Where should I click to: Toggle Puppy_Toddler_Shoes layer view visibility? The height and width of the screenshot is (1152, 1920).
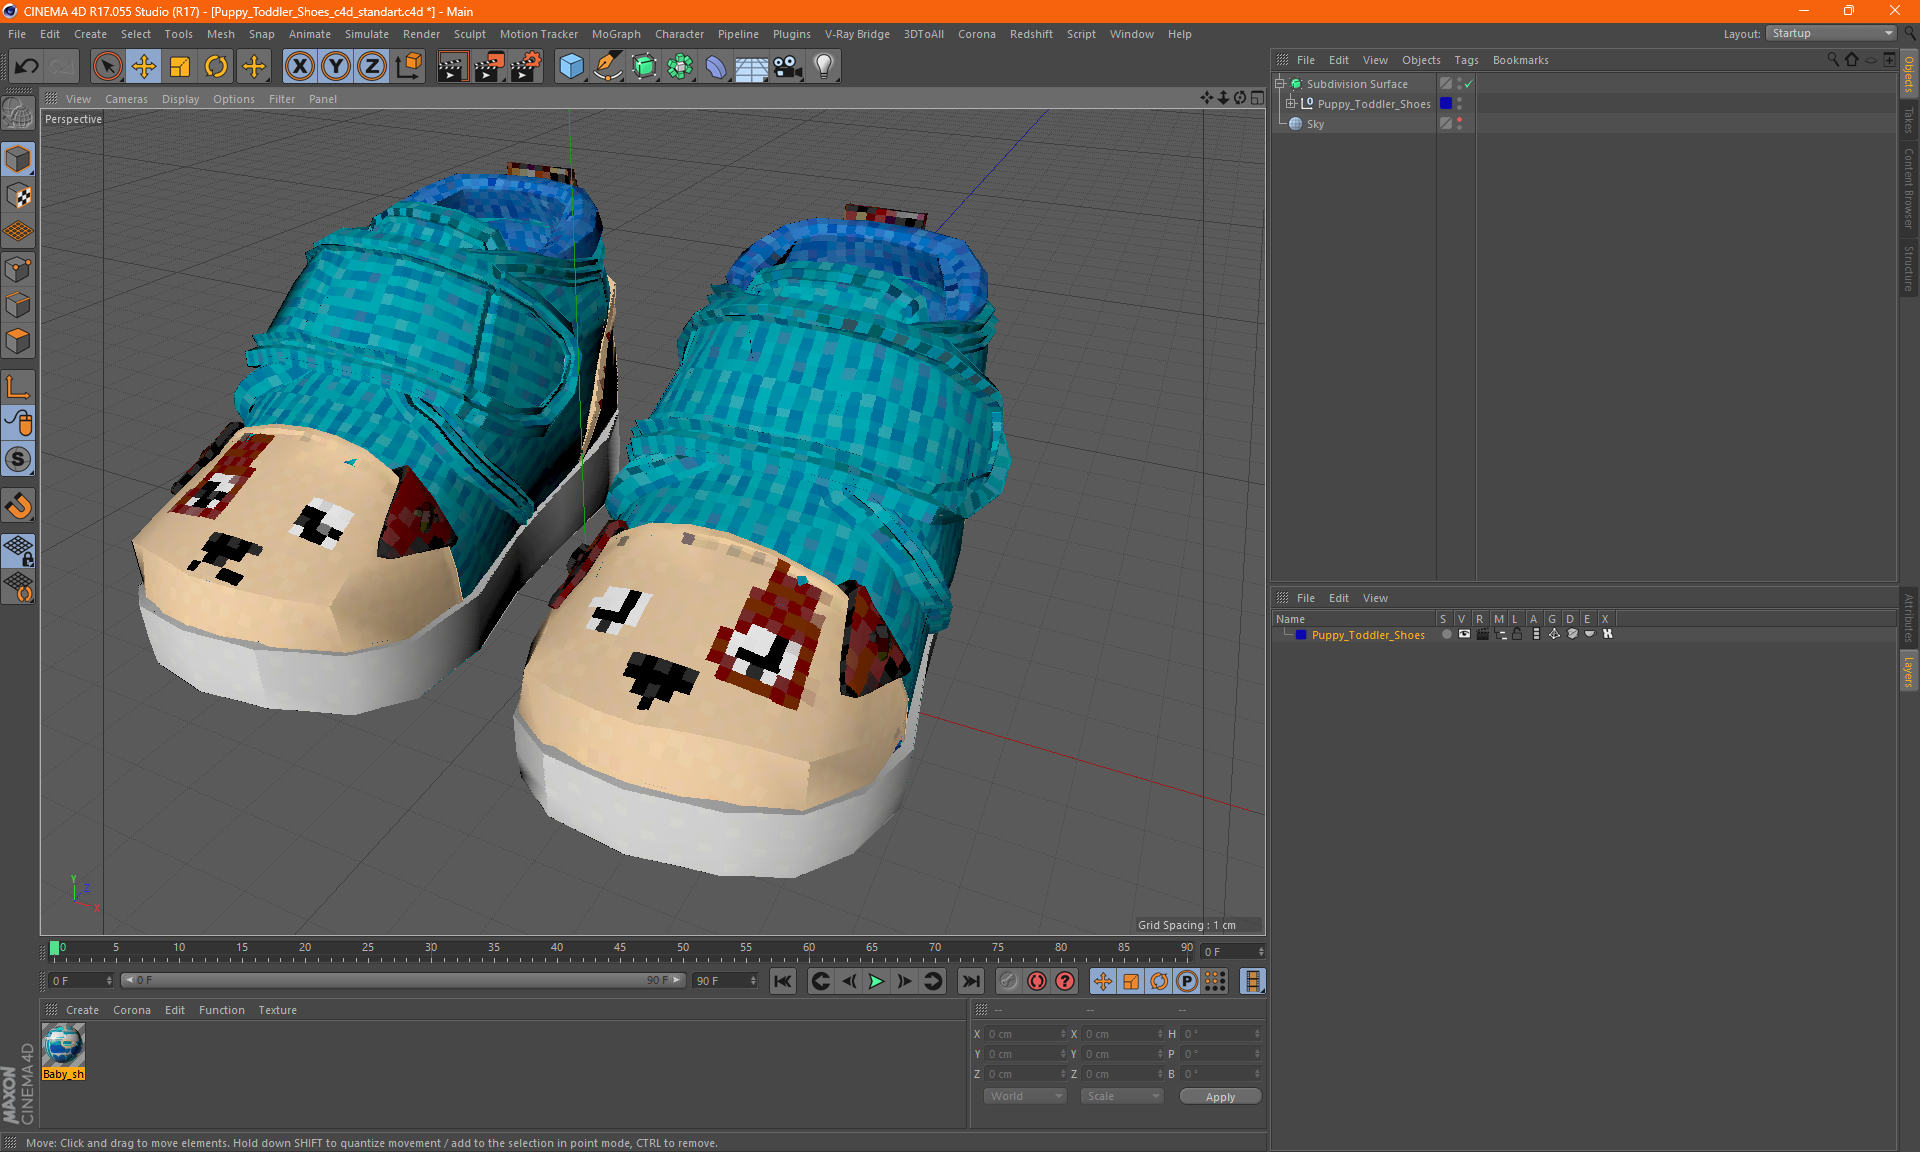1464,634
